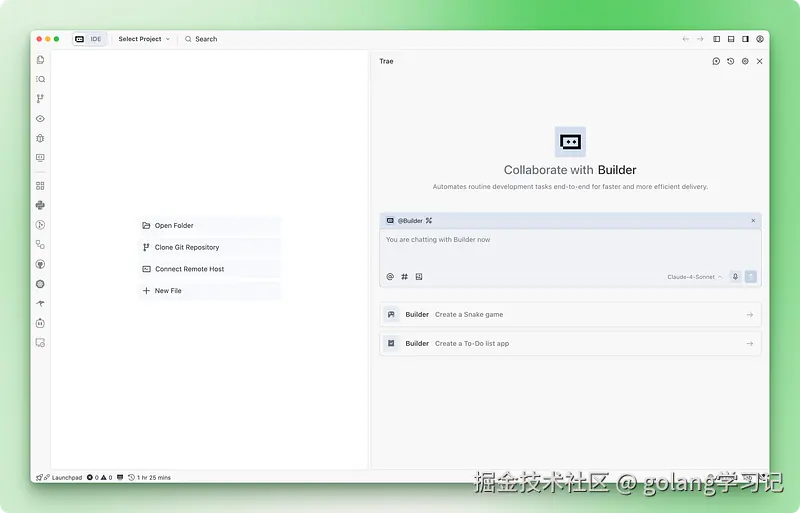
Task: Choose 'Create a Snake game' suggestion
Action: pyautogui.click(x=570, y=314)
